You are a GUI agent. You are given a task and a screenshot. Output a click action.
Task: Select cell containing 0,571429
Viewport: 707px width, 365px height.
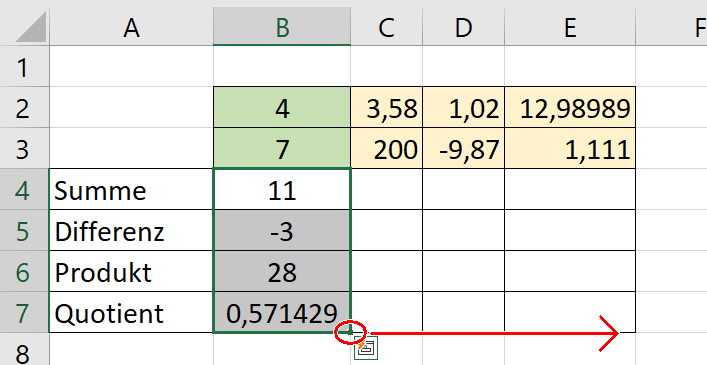point(282,312)
